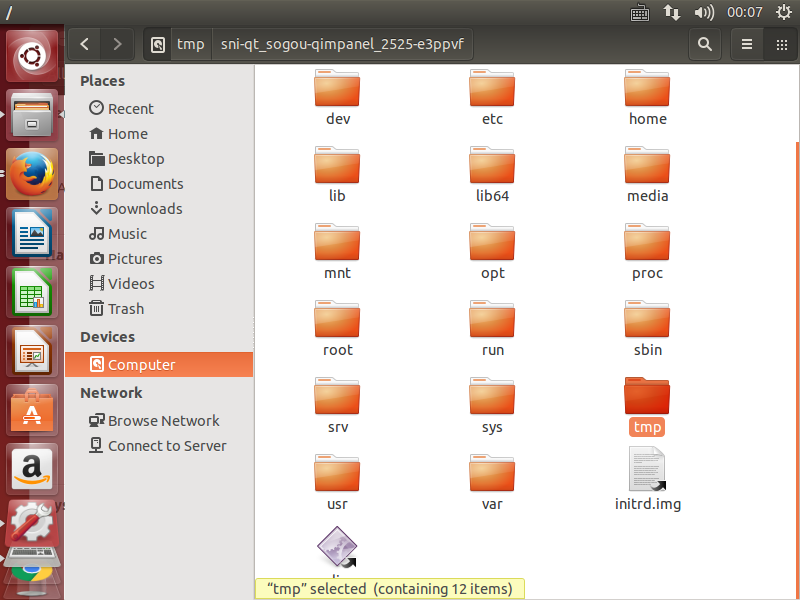This screenshot has height=600, width=800.
Task: Open Videos in the sidebar
Action: click(x=159, y=284)
